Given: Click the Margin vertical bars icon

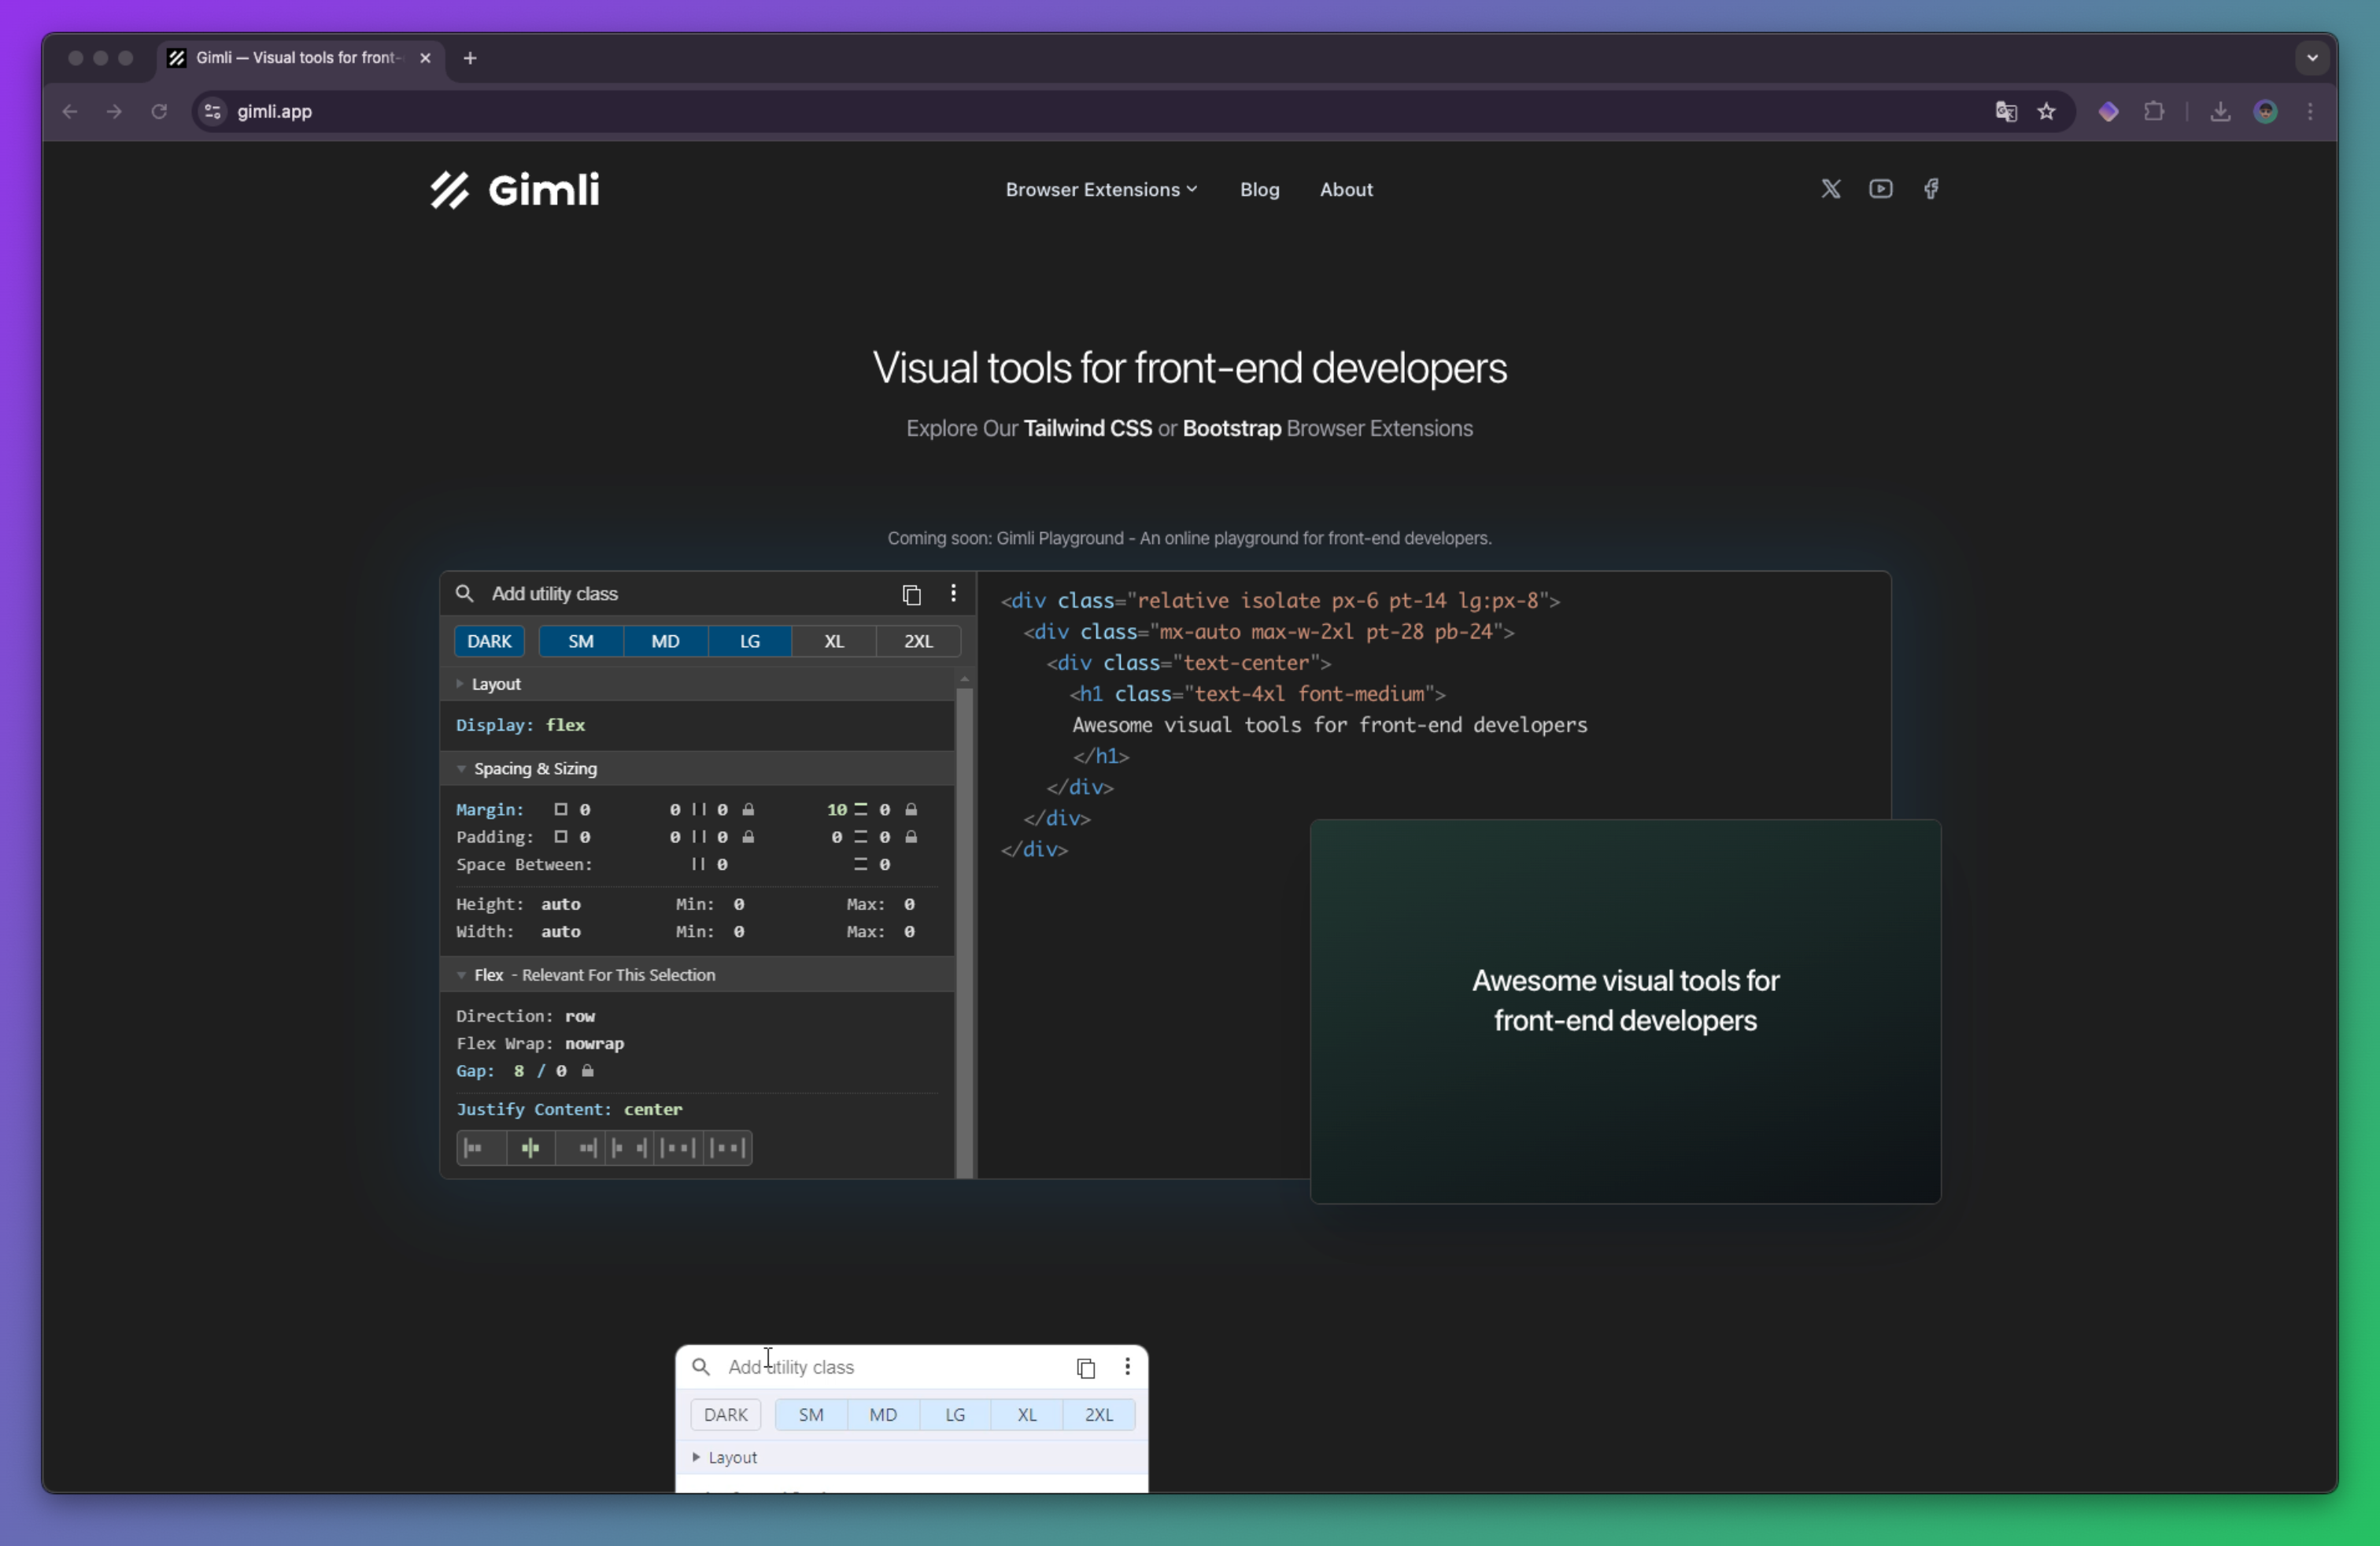Looking at the screenshot, I should pyautogui.click(x=860, y=809).
